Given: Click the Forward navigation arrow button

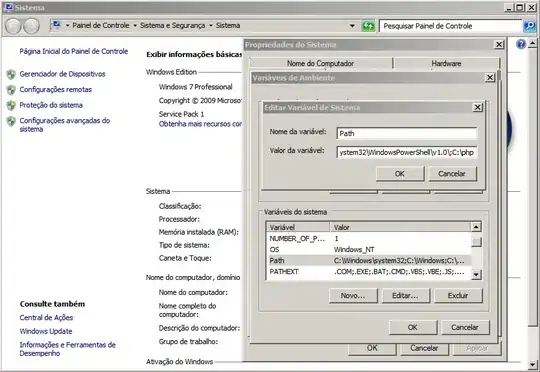Looking at the screenshot, I should (31, 26).
